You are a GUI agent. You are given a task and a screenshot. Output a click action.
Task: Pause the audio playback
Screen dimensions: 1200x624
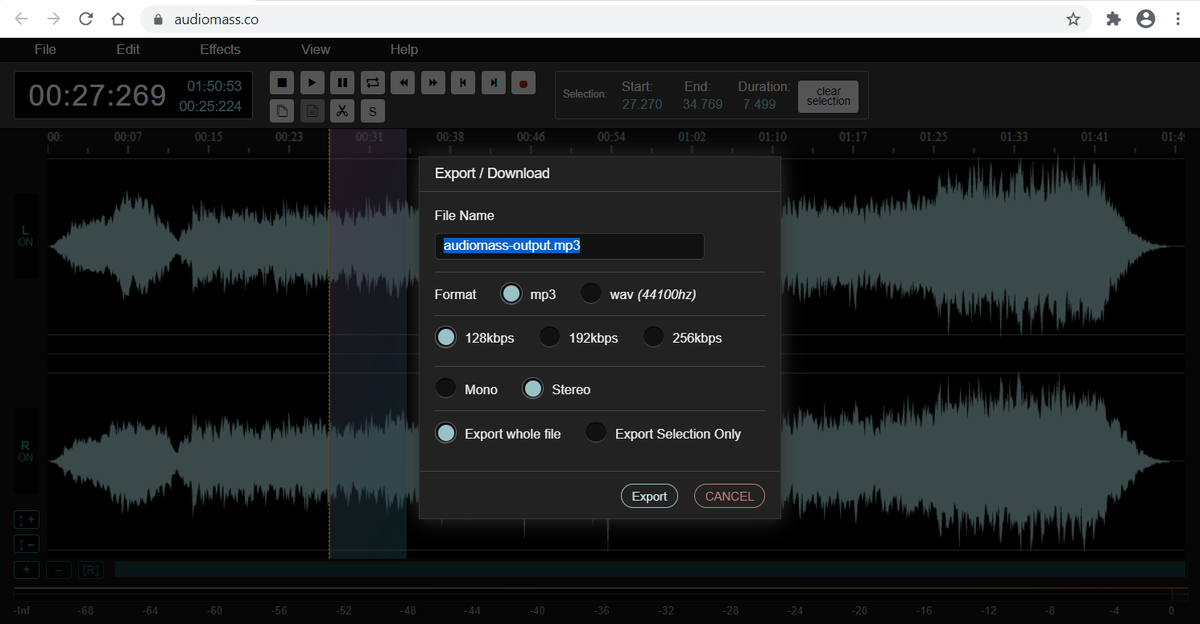coord(342,83)
